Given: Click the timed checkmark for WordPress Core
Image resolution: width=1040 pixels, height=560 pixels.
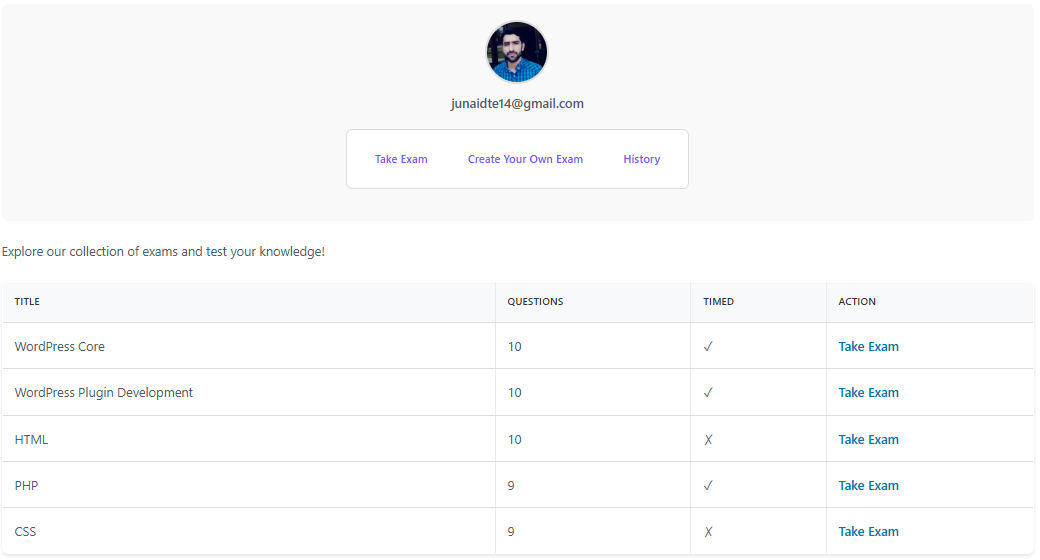Looking at the screenshot, I should (x=708, y=347).
